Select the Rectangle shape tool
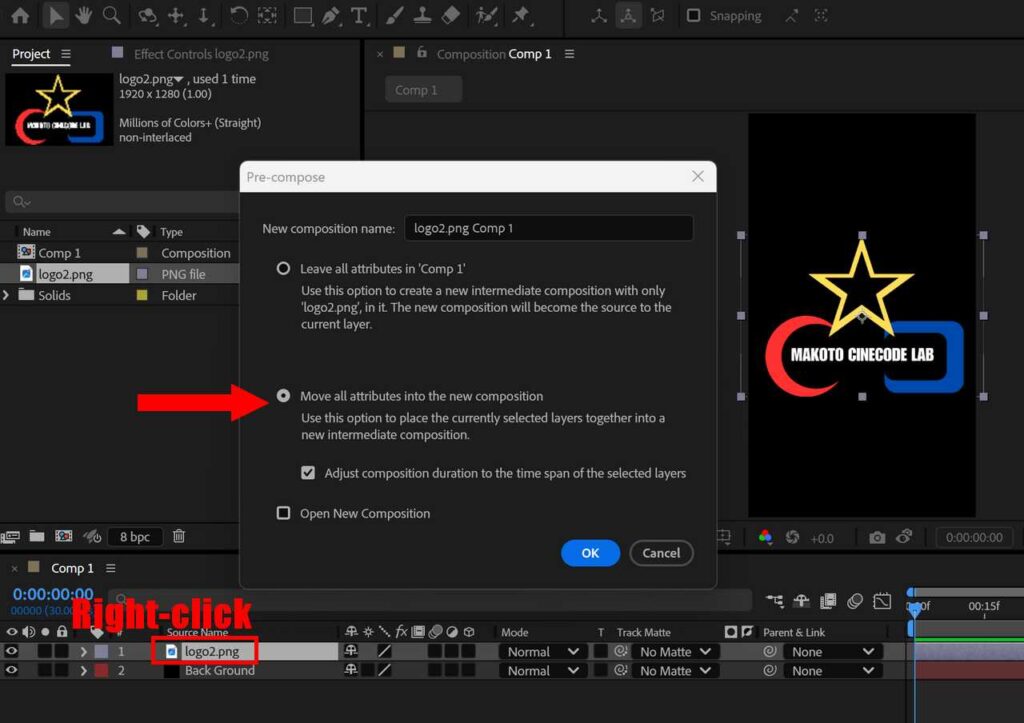The image size is (1024, 723). pos(303,16)
